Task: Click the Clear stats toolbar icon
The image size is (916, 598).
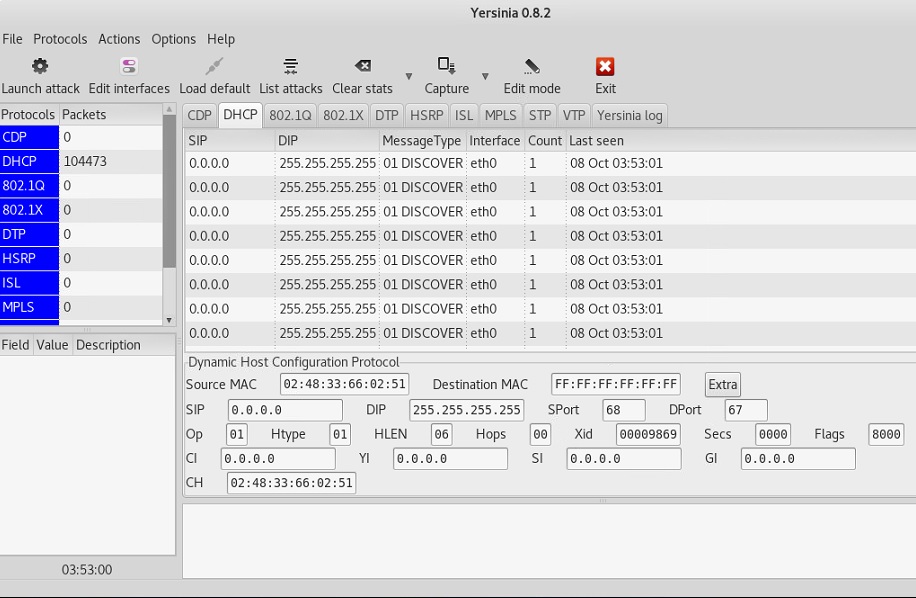Action: pyautogui.click(x=361, y=64)
